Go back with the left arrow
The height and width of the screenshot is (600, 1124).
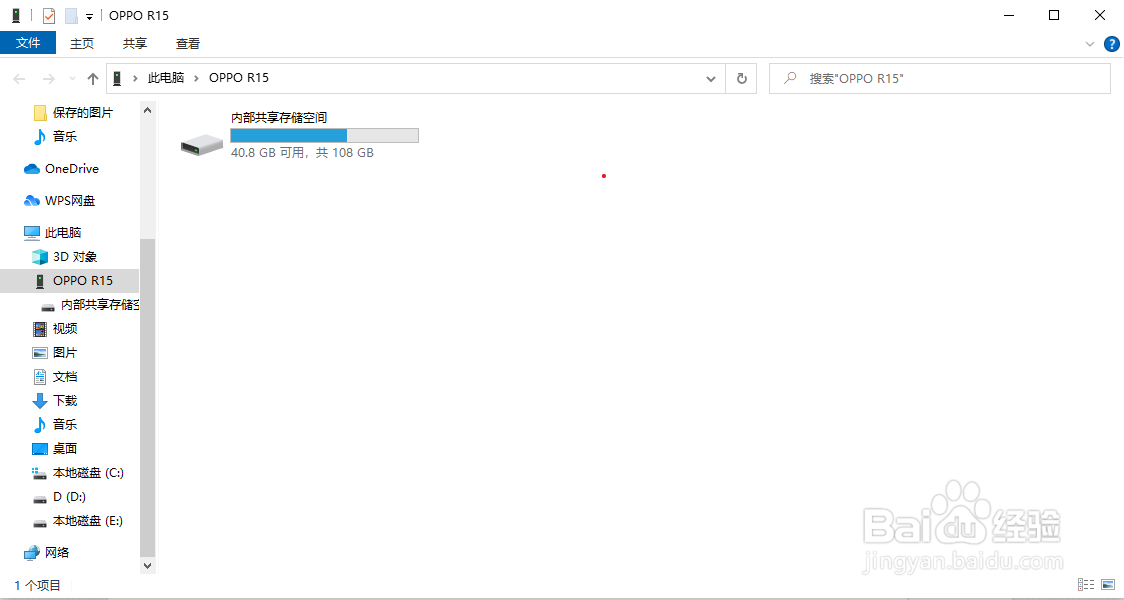pos(19,78)
